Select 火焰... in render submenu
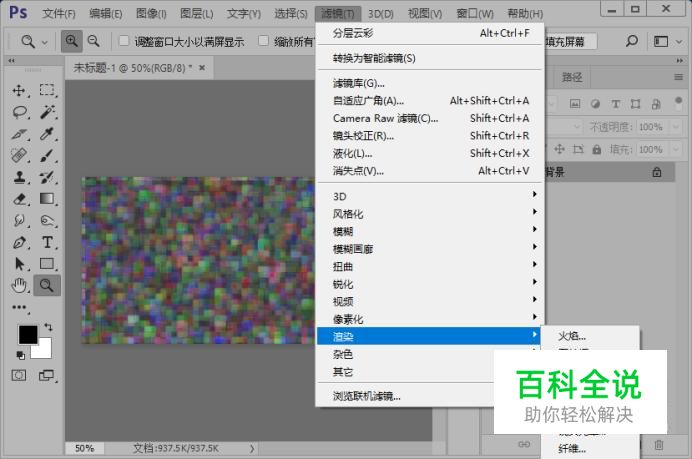The image size is (692, 459). point(590,336)
